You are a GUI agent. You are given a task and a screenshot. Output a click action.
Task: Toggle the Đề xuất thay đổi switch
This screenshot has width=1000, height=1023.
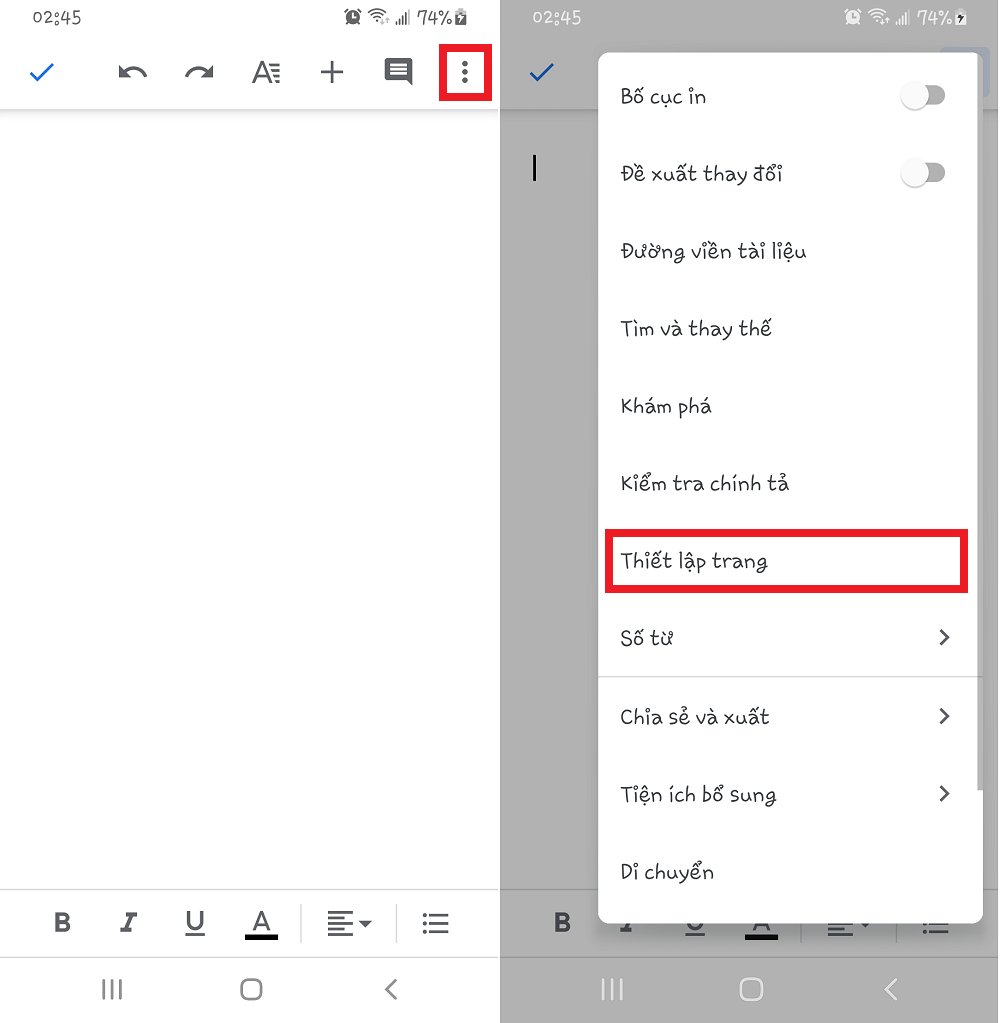click(923, 173)
